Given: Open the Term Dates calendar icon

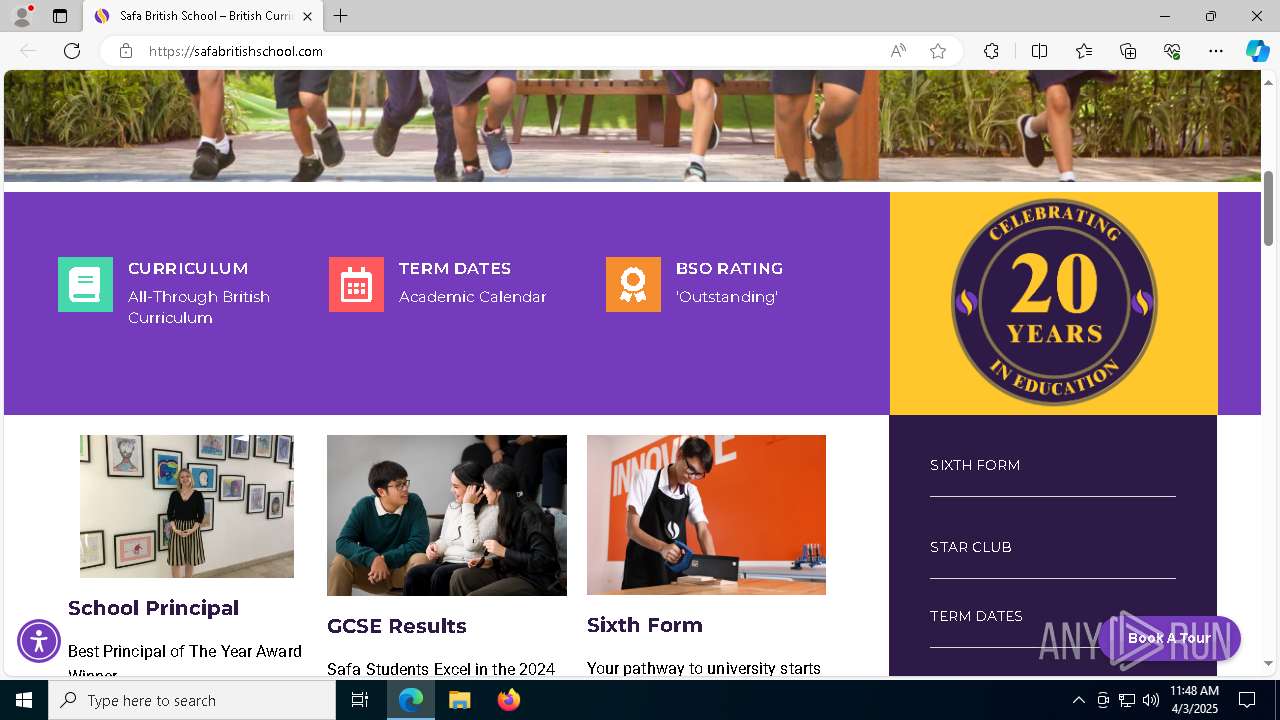Looking at the screenshot, I should 356,285.
